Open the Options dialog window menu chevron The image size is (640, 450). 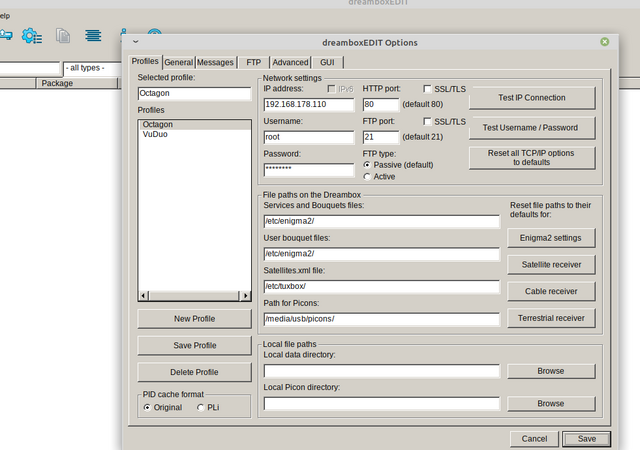136,42
